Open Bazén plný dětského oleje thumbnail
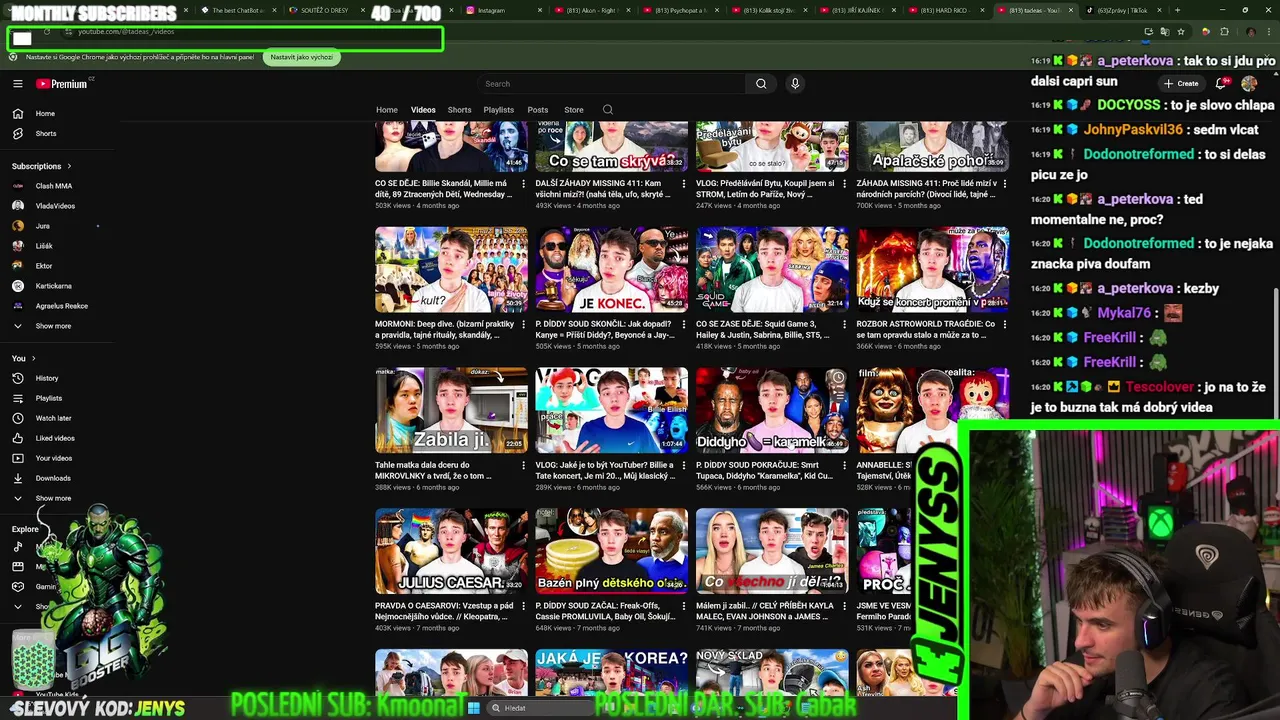The image size is (1280, 720). point(611,551)
